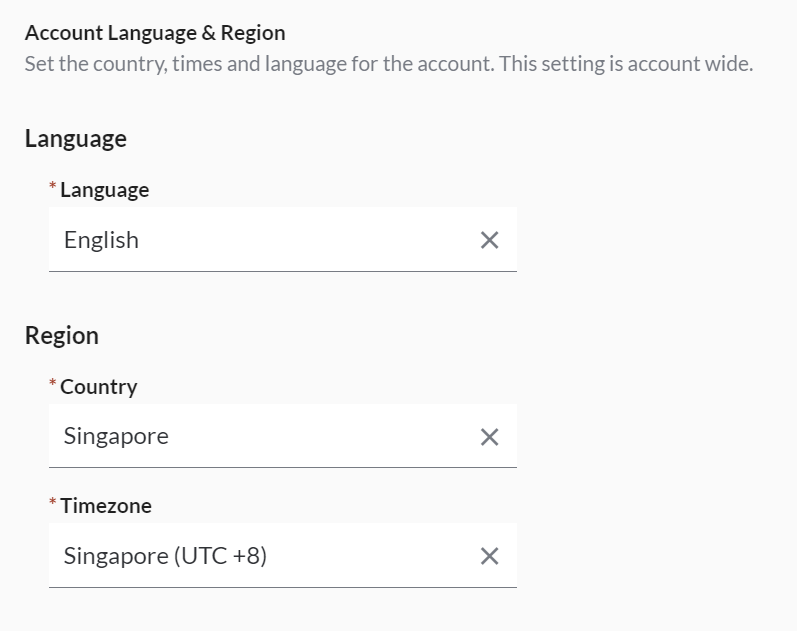
Task: Clear the Language field using X icon
Action: 489,240
